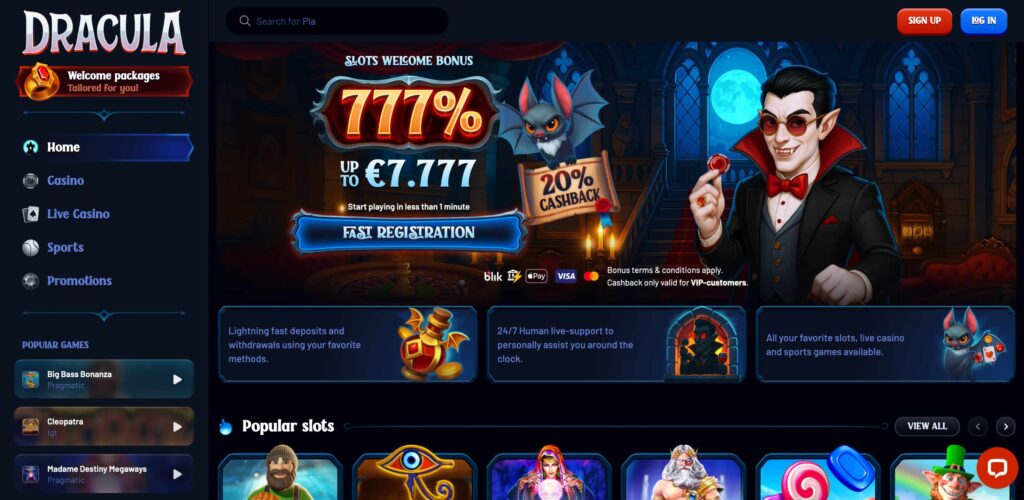Screen dimensions: 1024x500
Task: Open the Welcome packages banner
Action: tap(104, 82)
